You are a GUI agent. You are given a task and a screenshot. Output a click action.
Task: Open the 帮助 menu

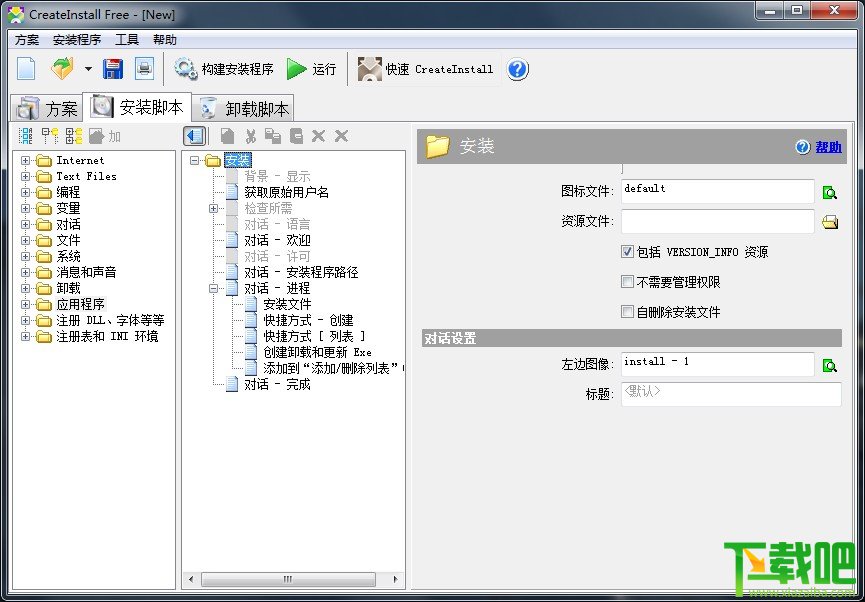[x=165, y=40]
